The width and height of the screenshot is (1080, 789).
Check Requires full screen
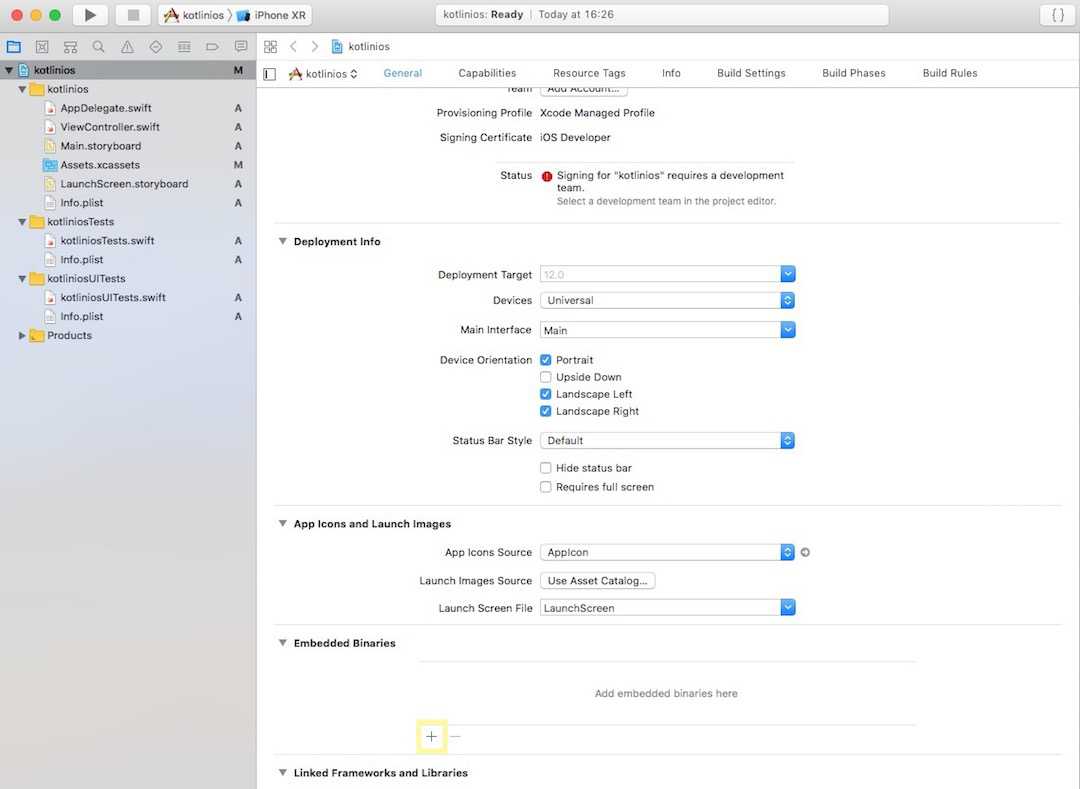546,487
